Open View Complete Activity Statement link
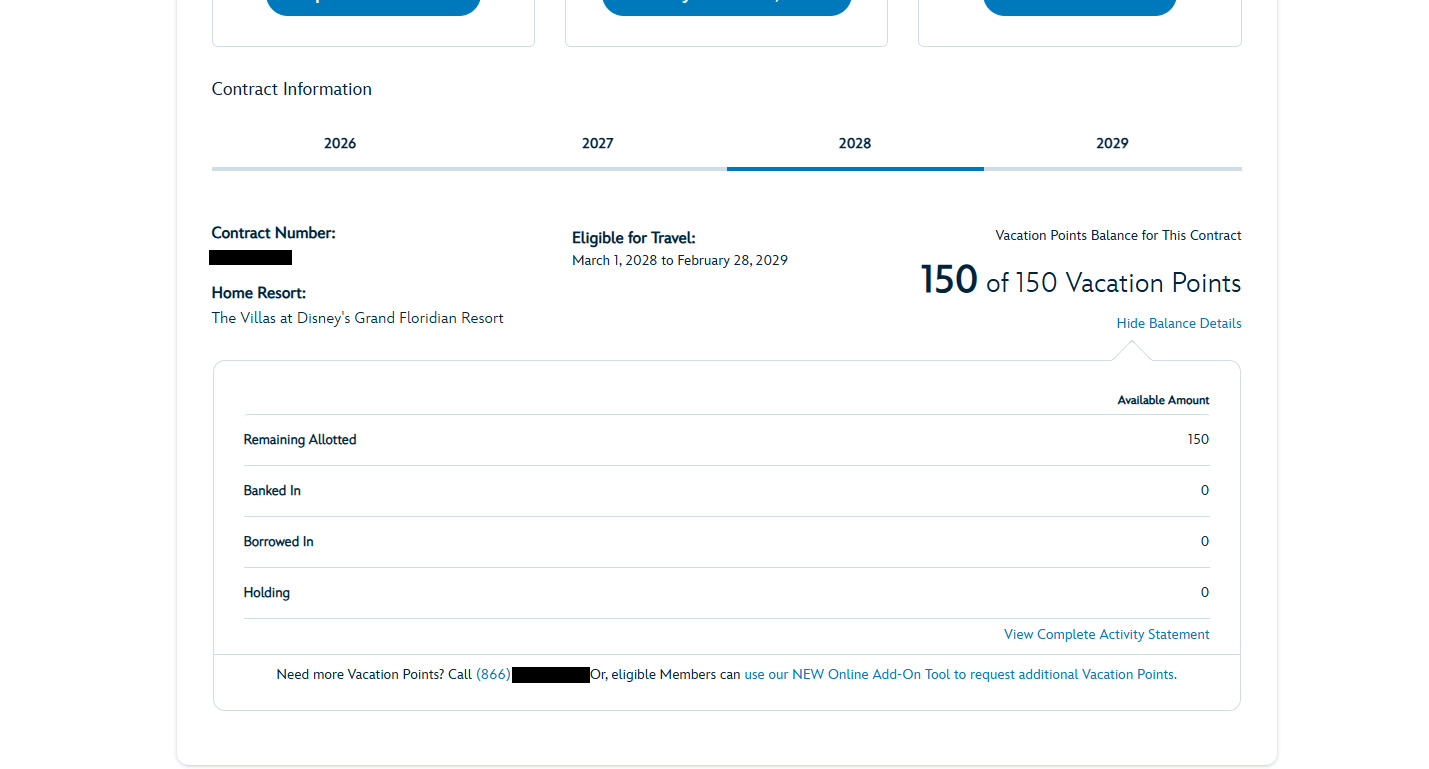This screenshot has height=769, width=1429. 1107,635
